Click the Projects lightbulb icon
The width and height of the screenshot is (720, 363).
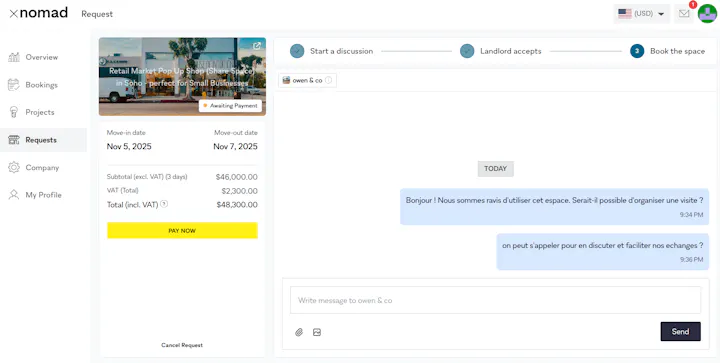[14, 112]
